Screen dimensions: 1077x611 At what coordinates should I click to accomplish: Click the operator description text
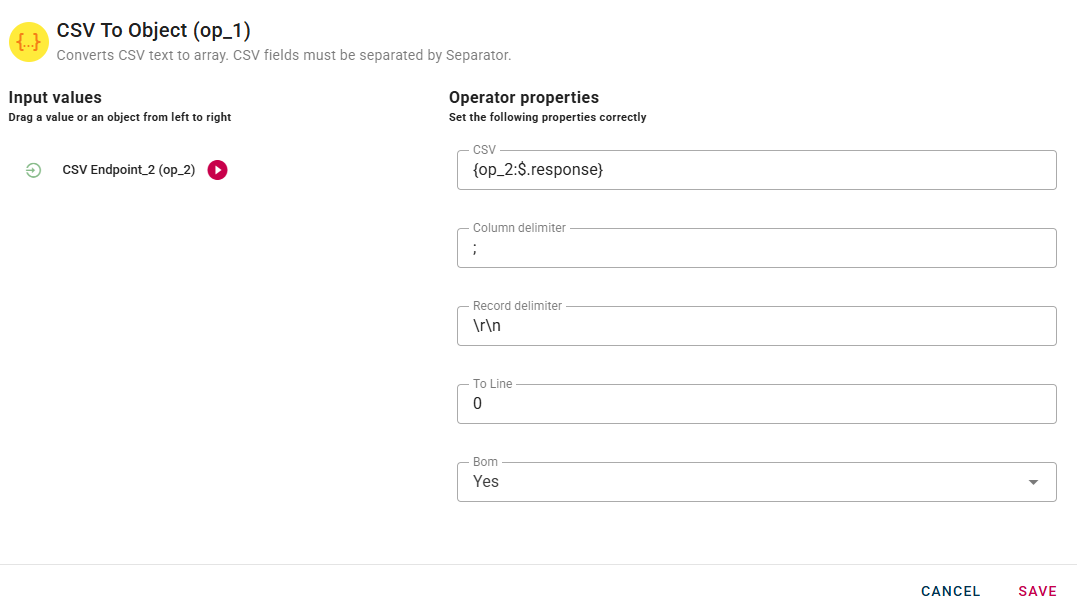(283, 55)
